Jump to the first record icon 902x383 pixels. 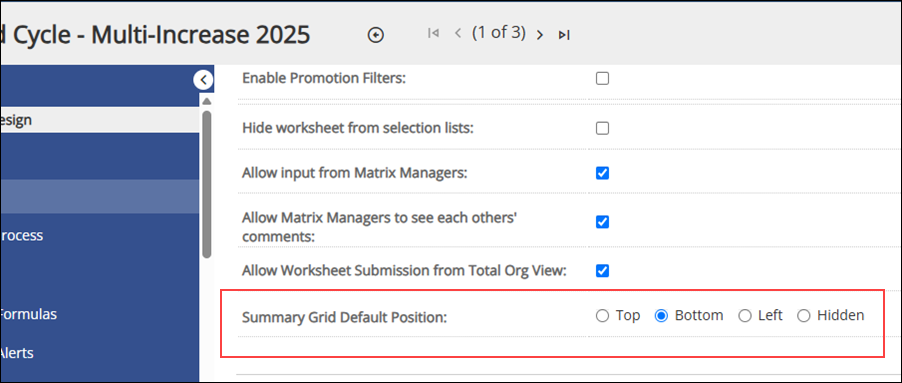tap(433, 33)
